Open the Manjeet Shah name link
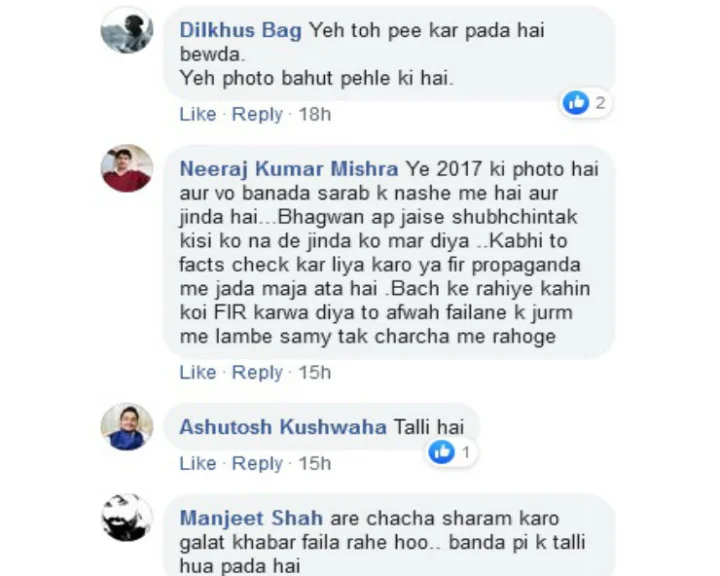This screenshot has height=576, width=720. 251,518
